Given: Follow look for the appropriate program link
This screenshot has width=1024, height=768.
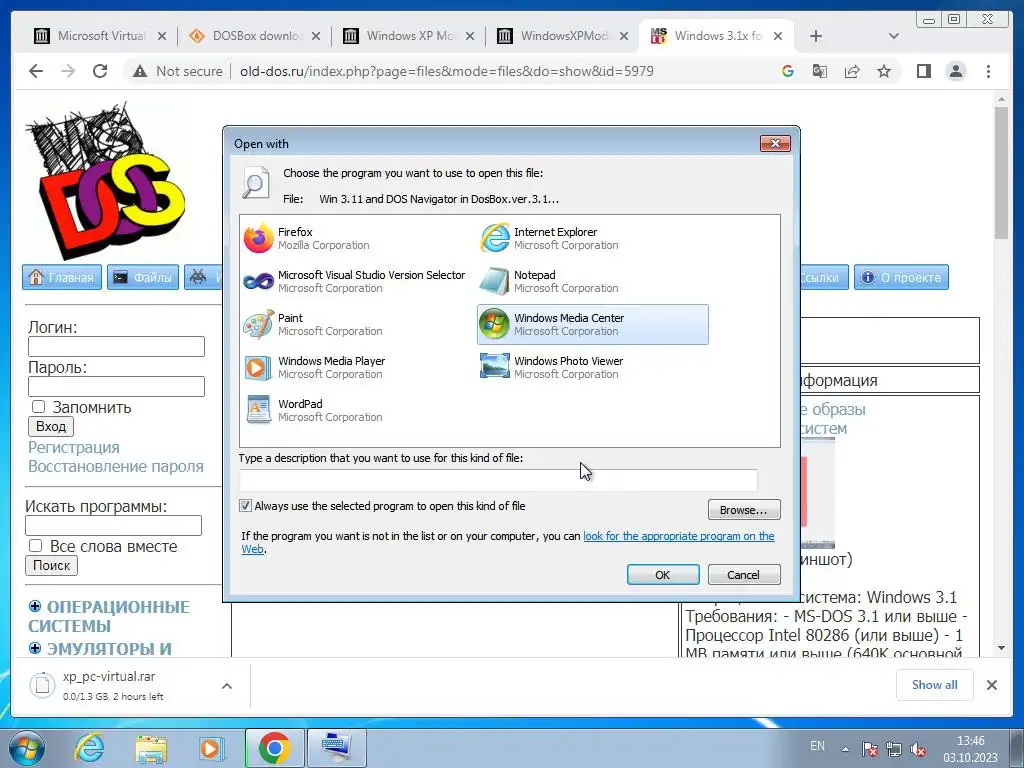Looking at the screenshot, I should [x=679, y=536].
